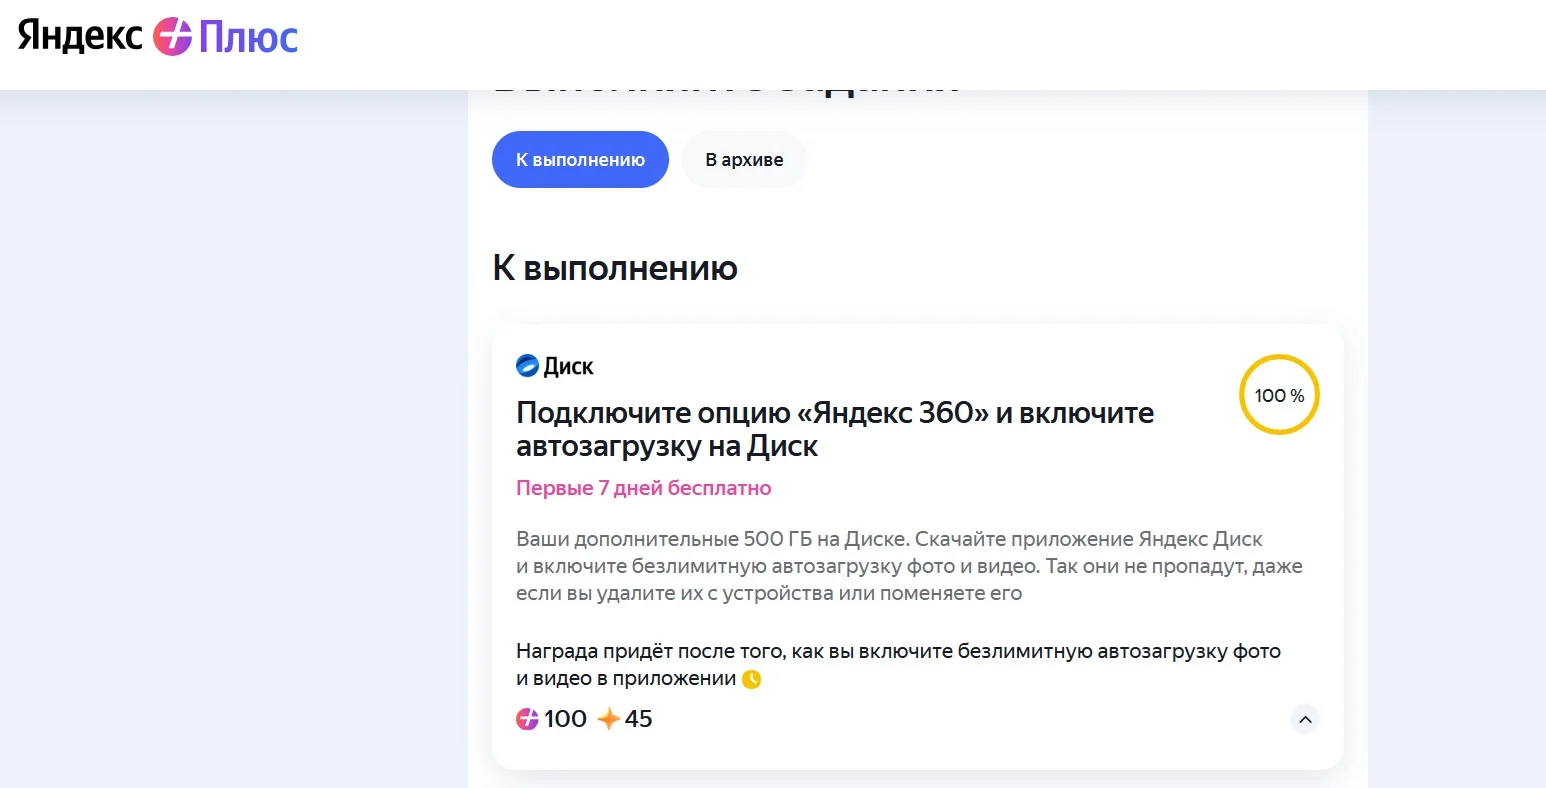Click the Plus points icon beside 100
The width and height of the screenshot is (1546, 788).
(x=527, y=719)
